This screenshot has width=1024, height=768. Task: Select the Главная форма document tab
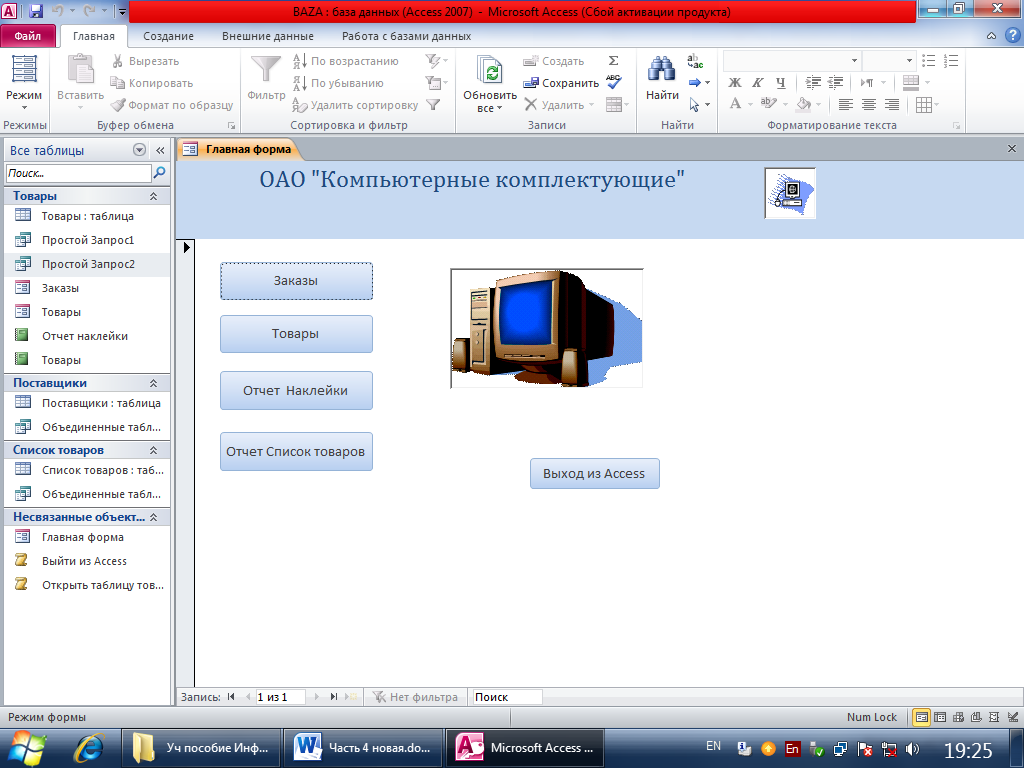pos(239,149)
